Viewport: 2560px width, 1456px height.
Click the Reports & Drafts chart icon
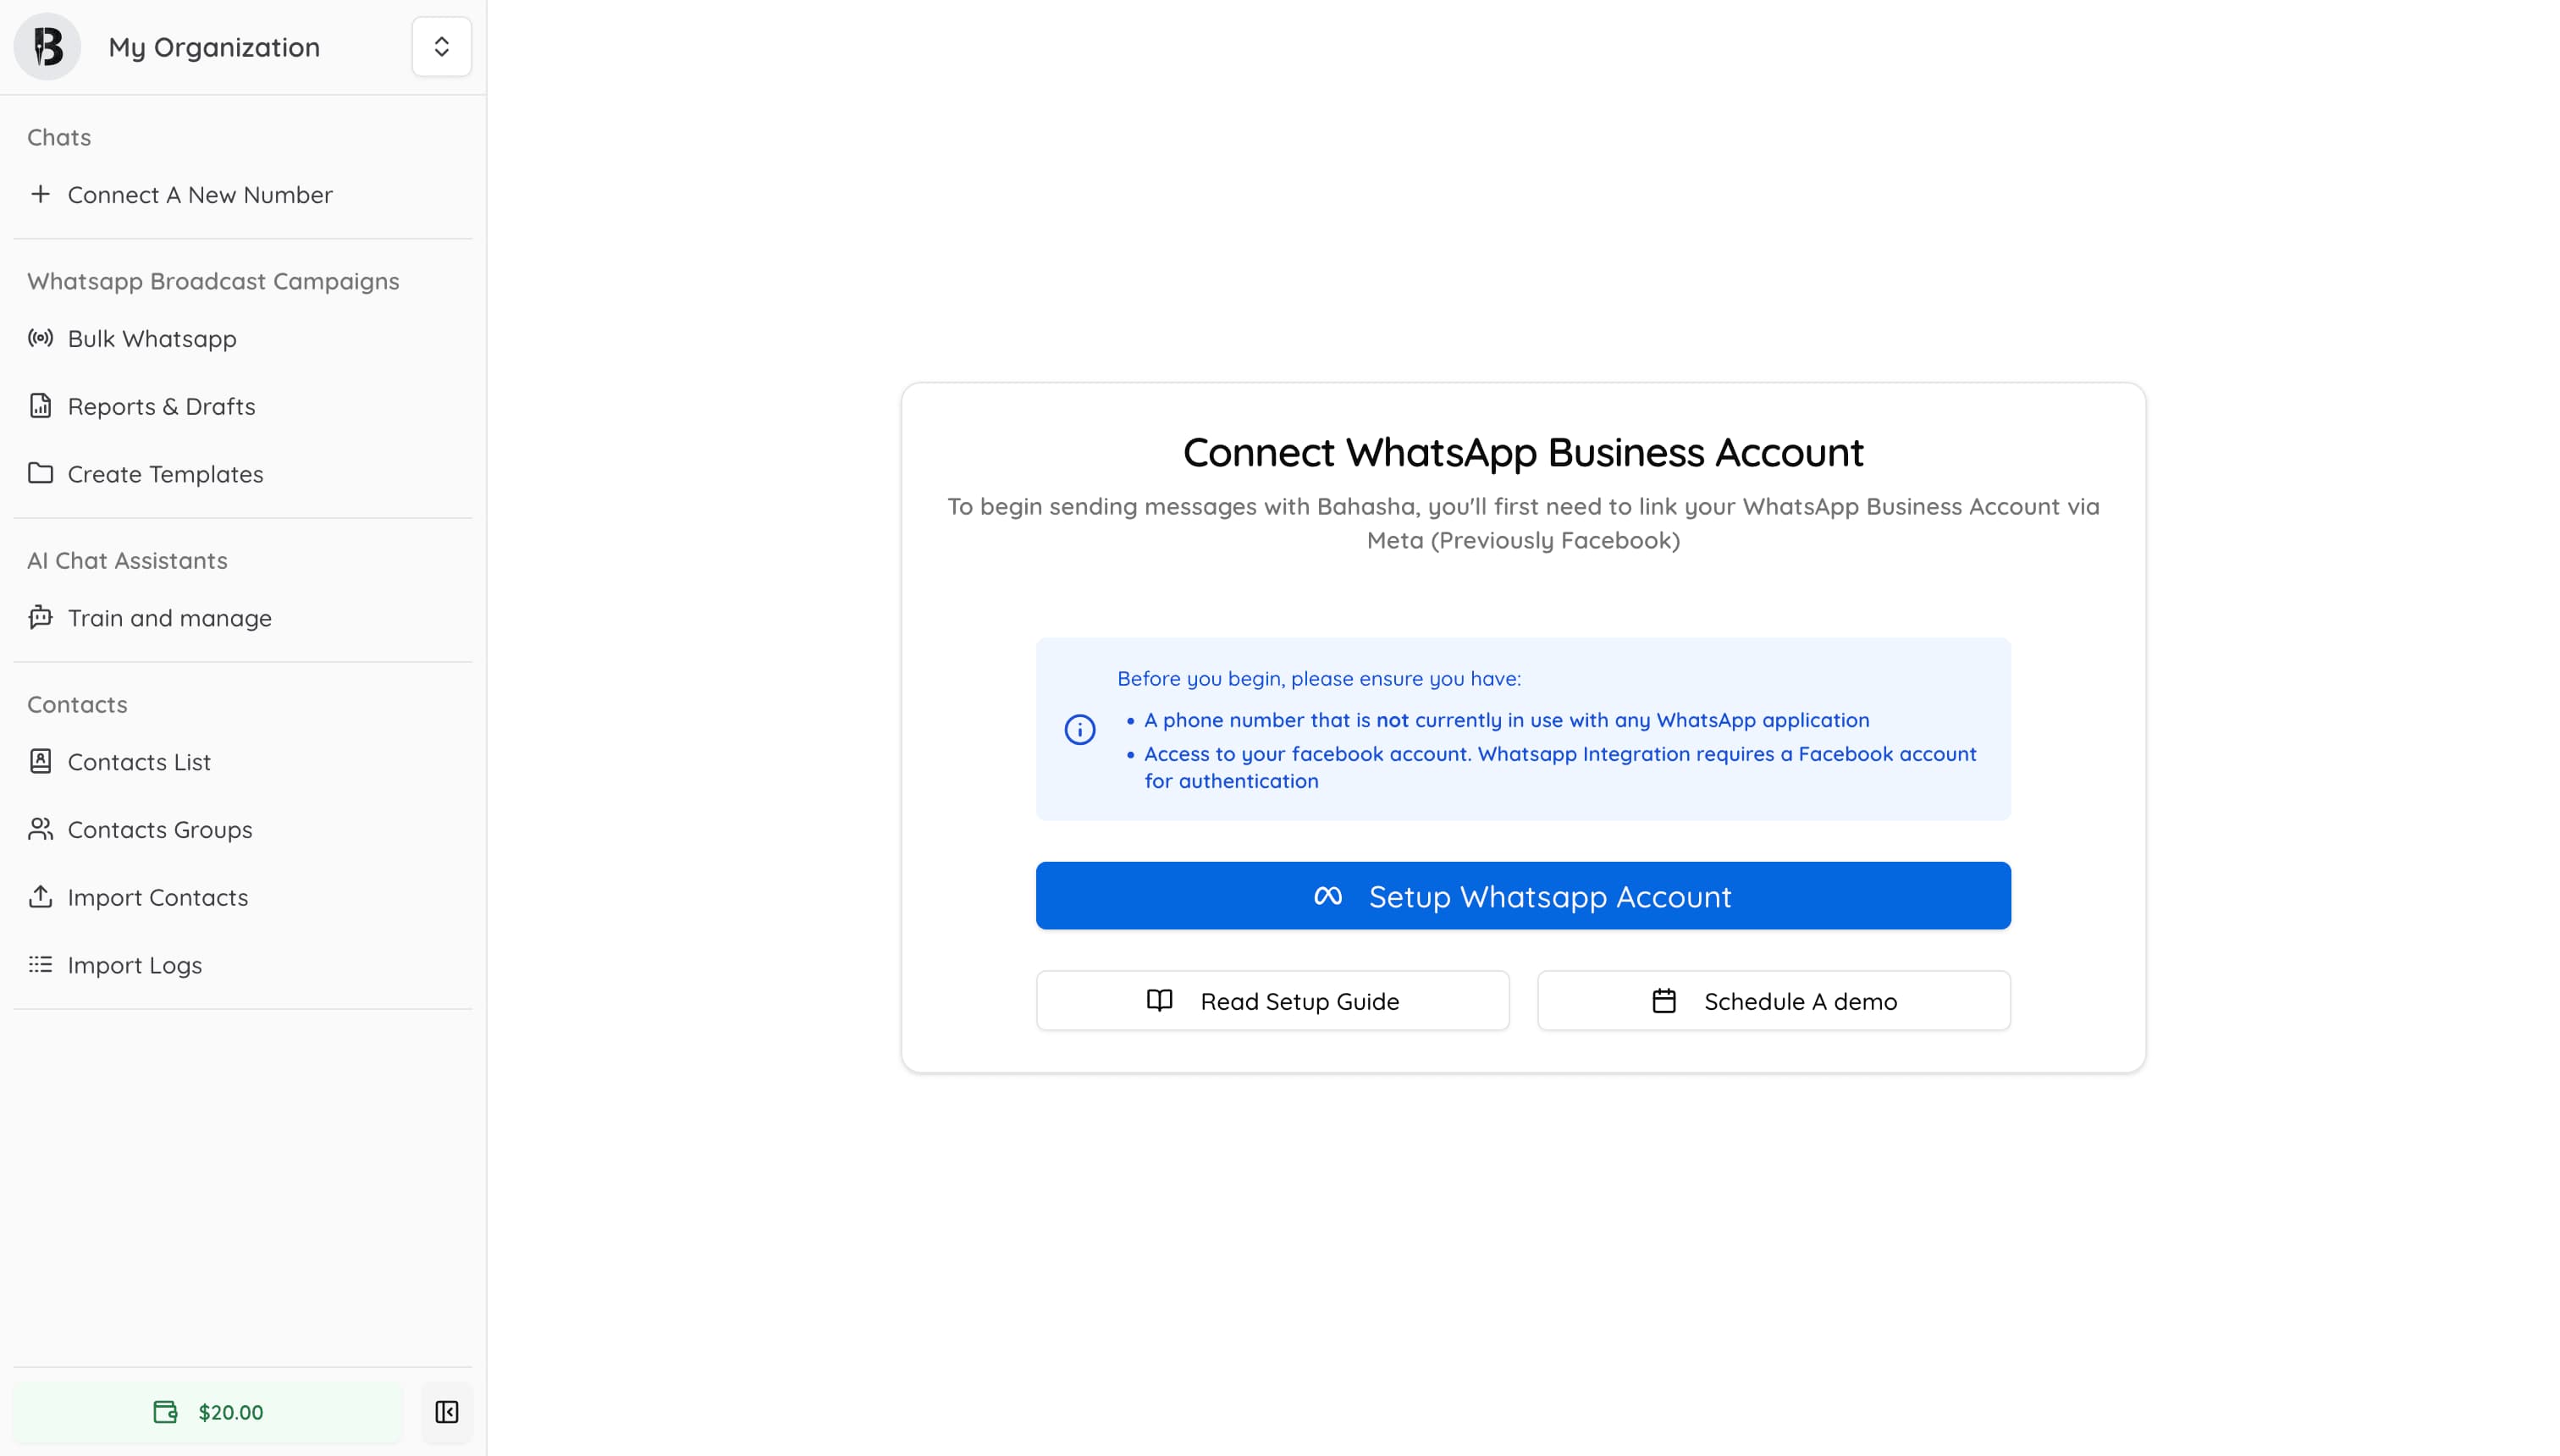40,406
